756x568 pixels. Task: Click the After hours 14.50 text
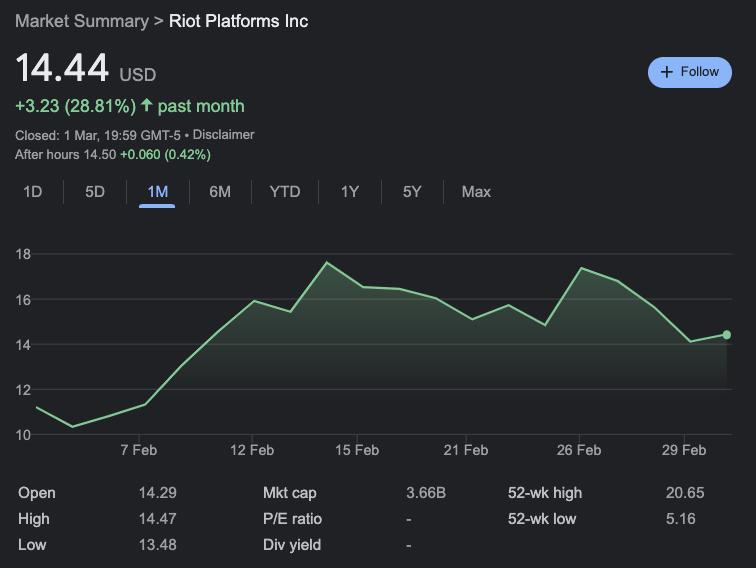[x=66, y=155]
